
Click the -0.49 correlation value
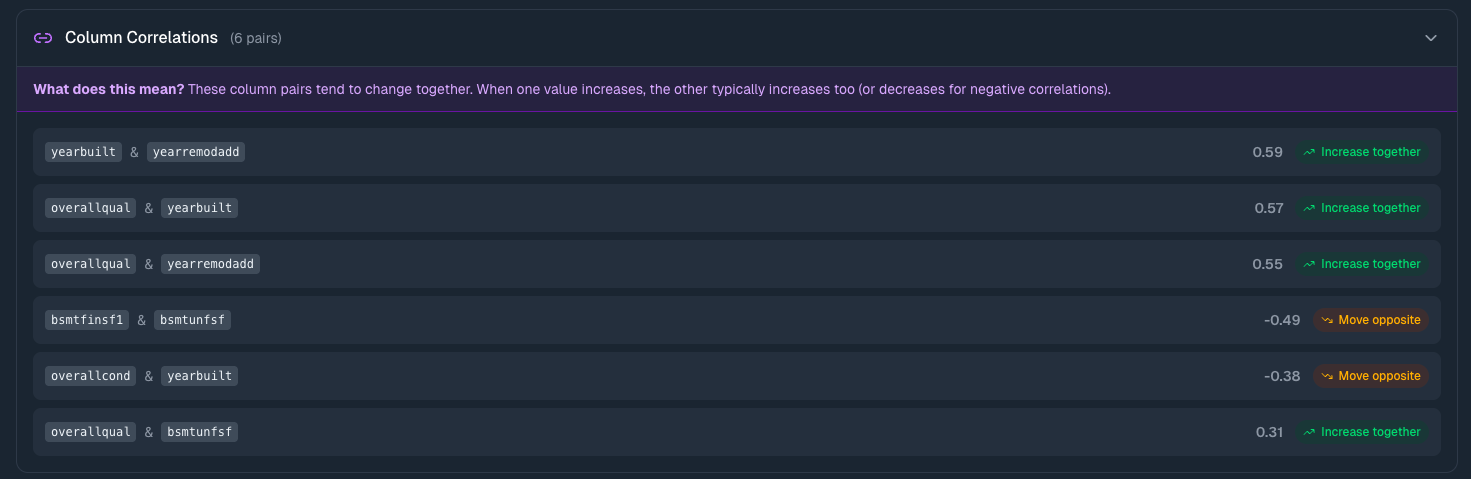point(1281,320)
